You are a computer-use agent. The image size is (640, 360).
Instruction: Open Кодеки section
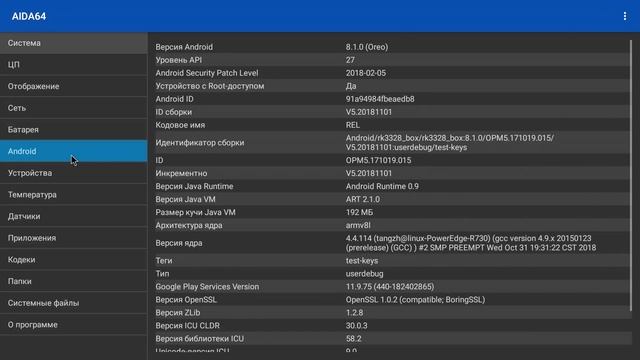pos(73,259)
